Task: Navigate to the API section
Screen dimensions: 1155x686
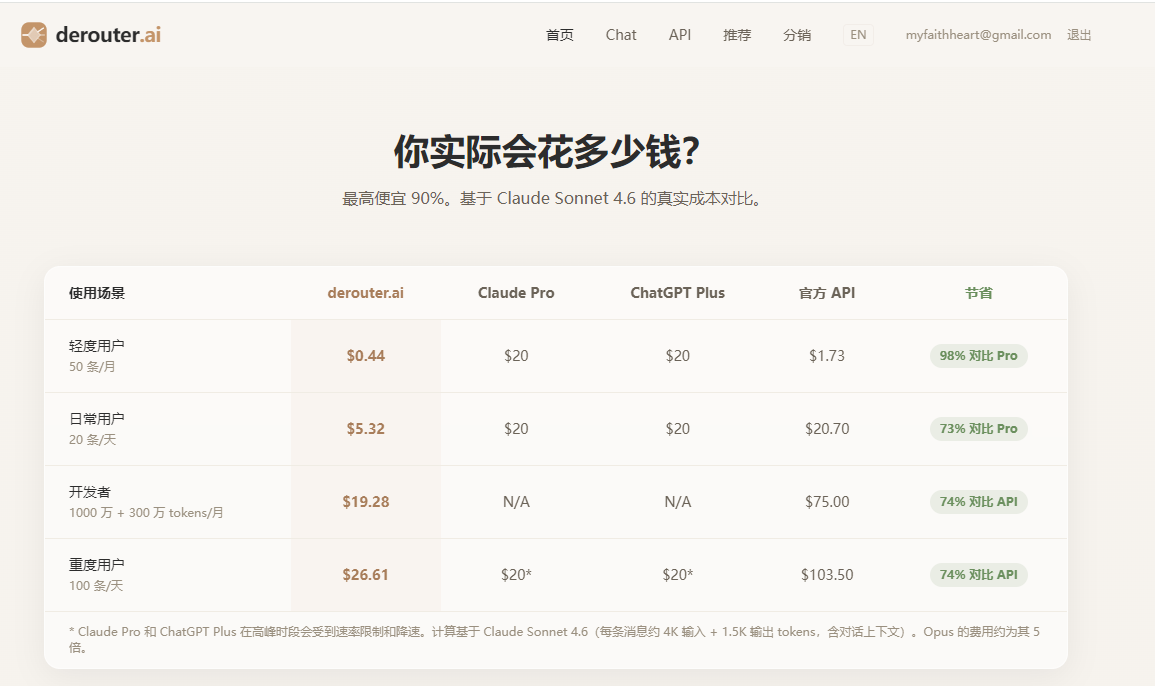Action: (x=680, y=34)
